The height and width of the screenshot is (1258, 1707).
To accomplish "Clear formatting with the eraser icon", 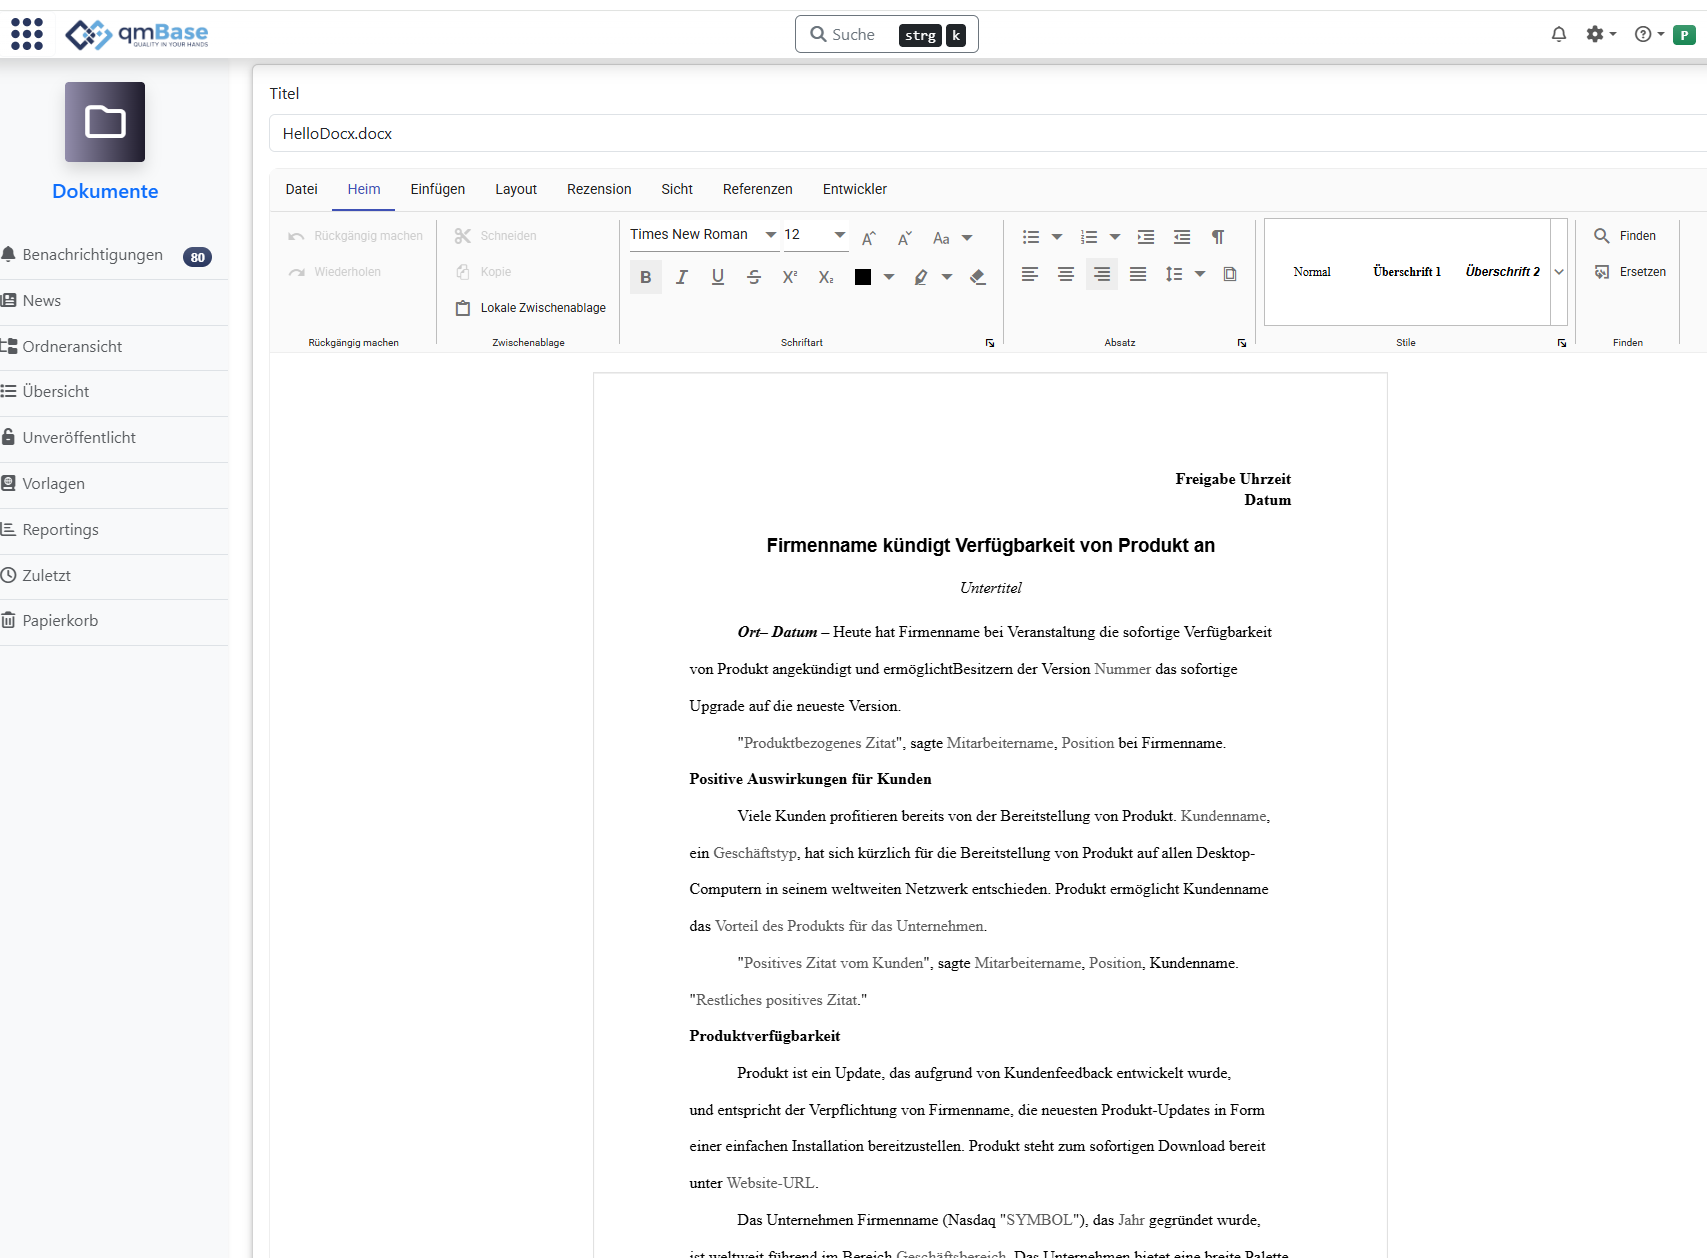I will [978, 277].
